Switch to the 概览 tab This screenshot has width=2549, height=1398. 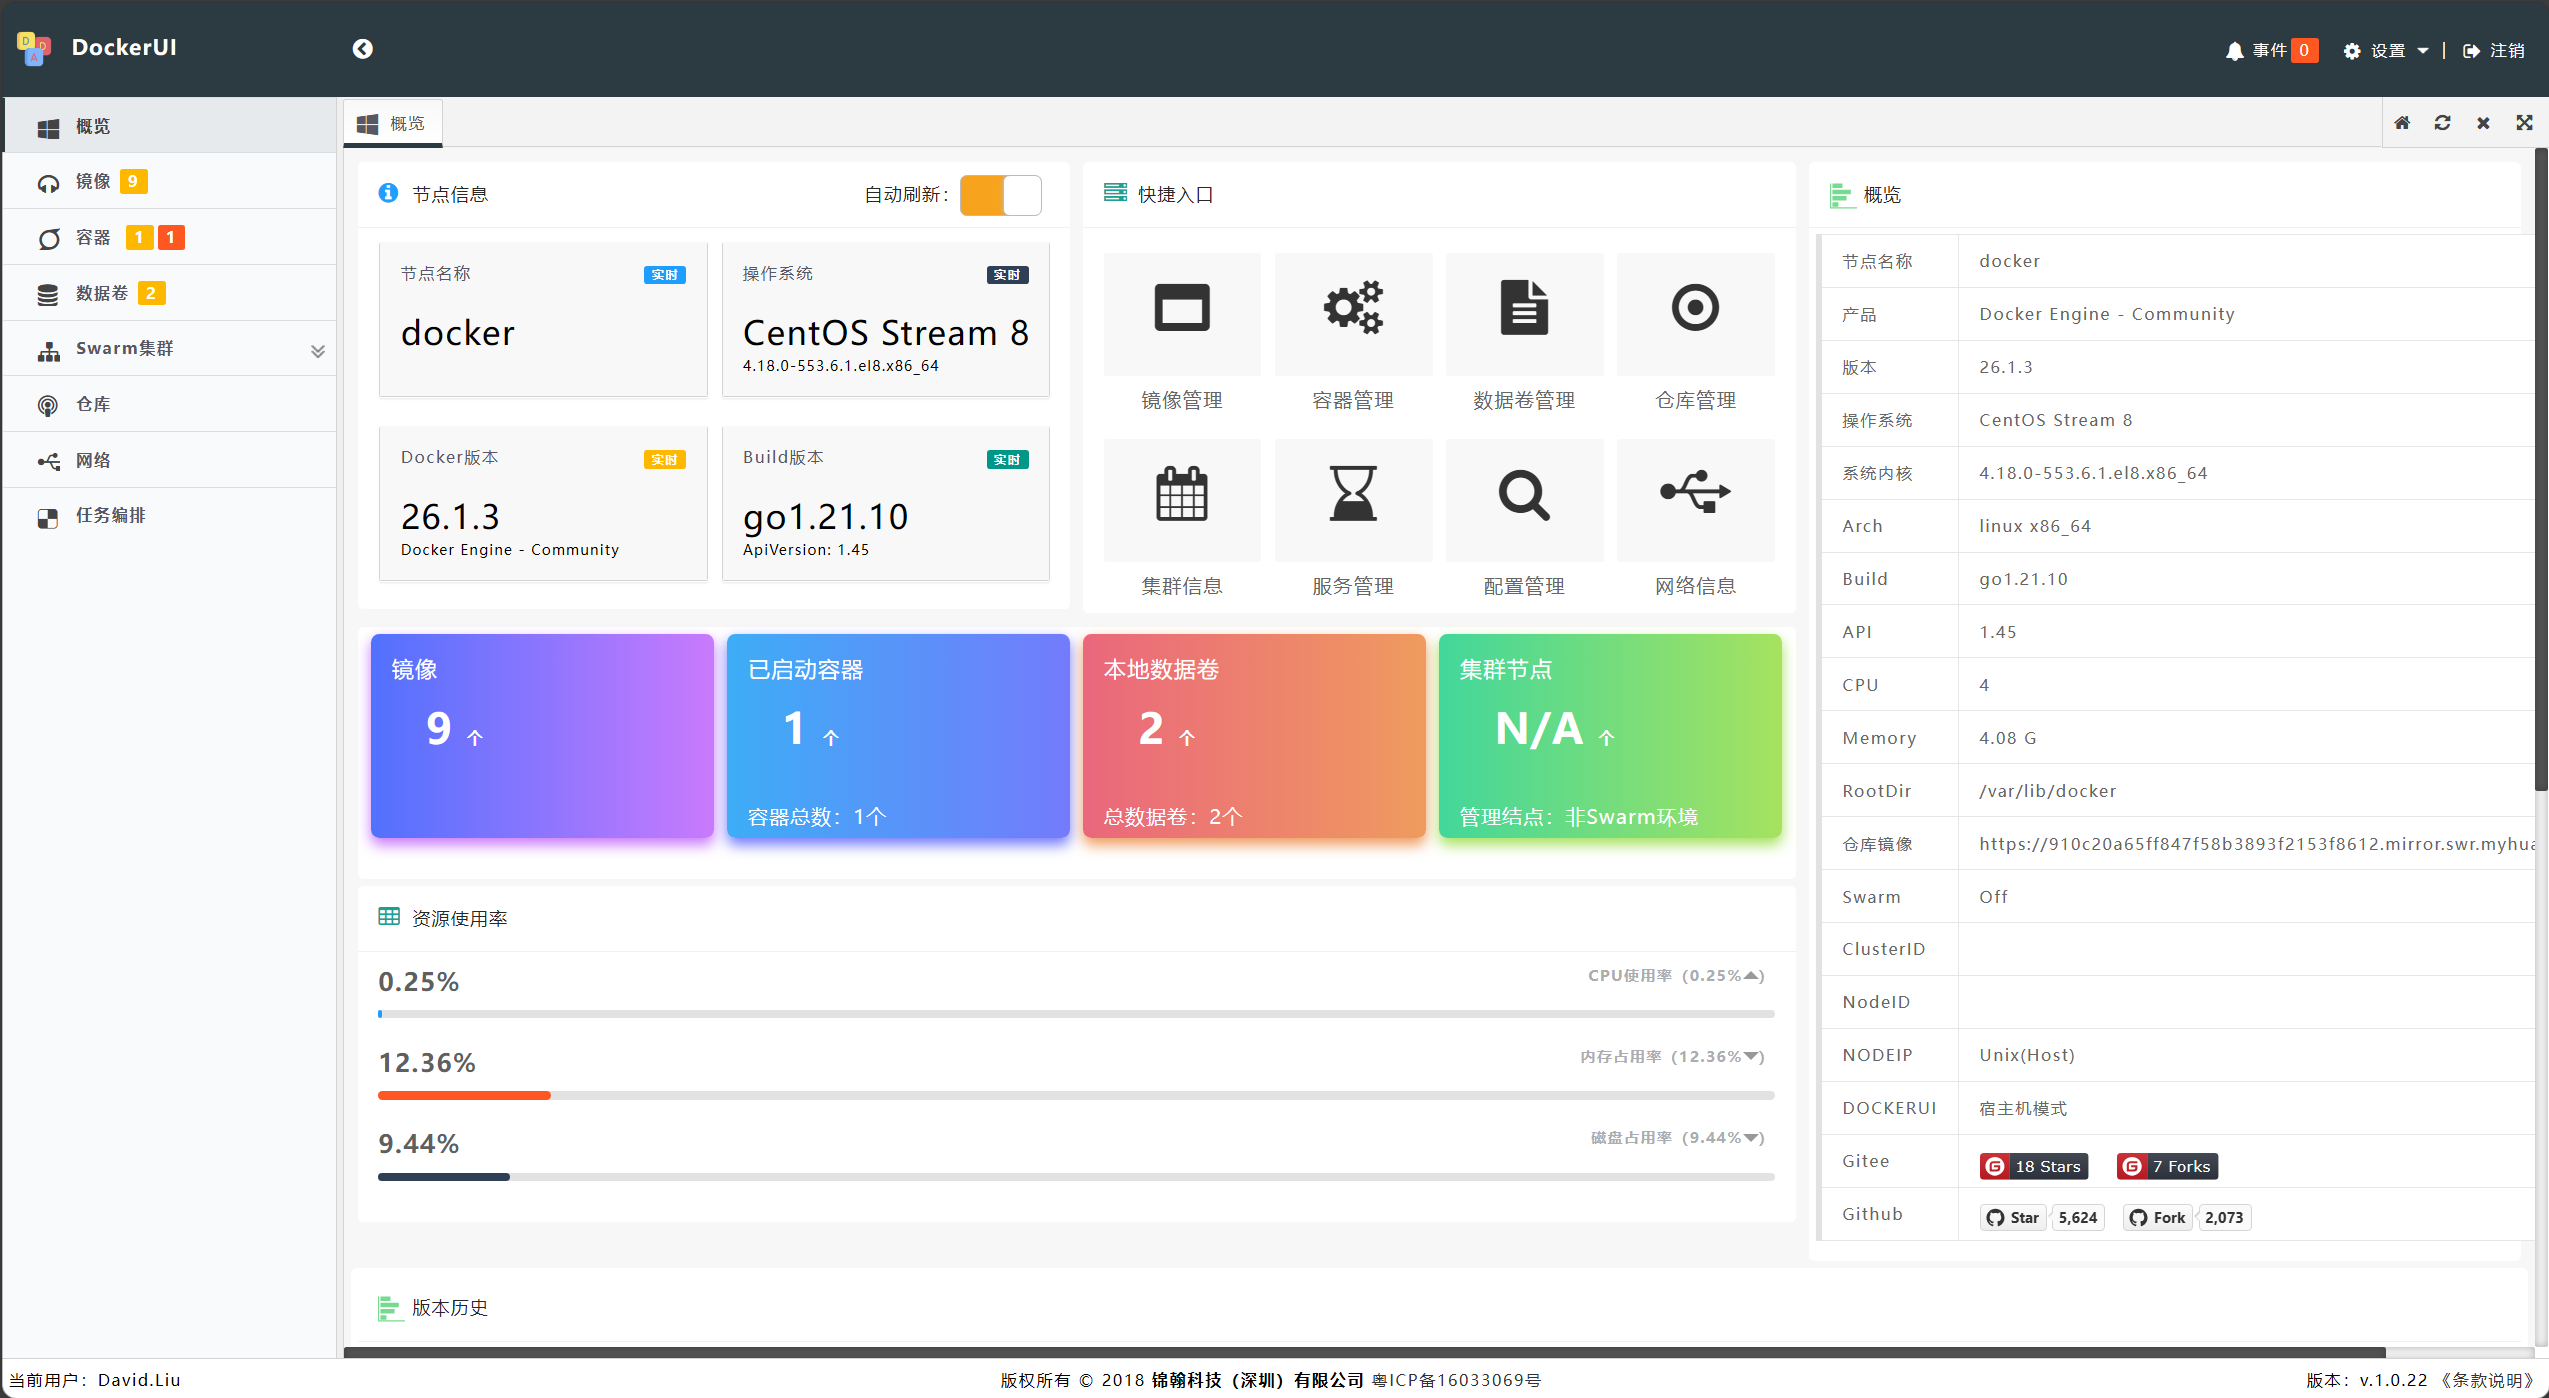click(x=394, y=124)
